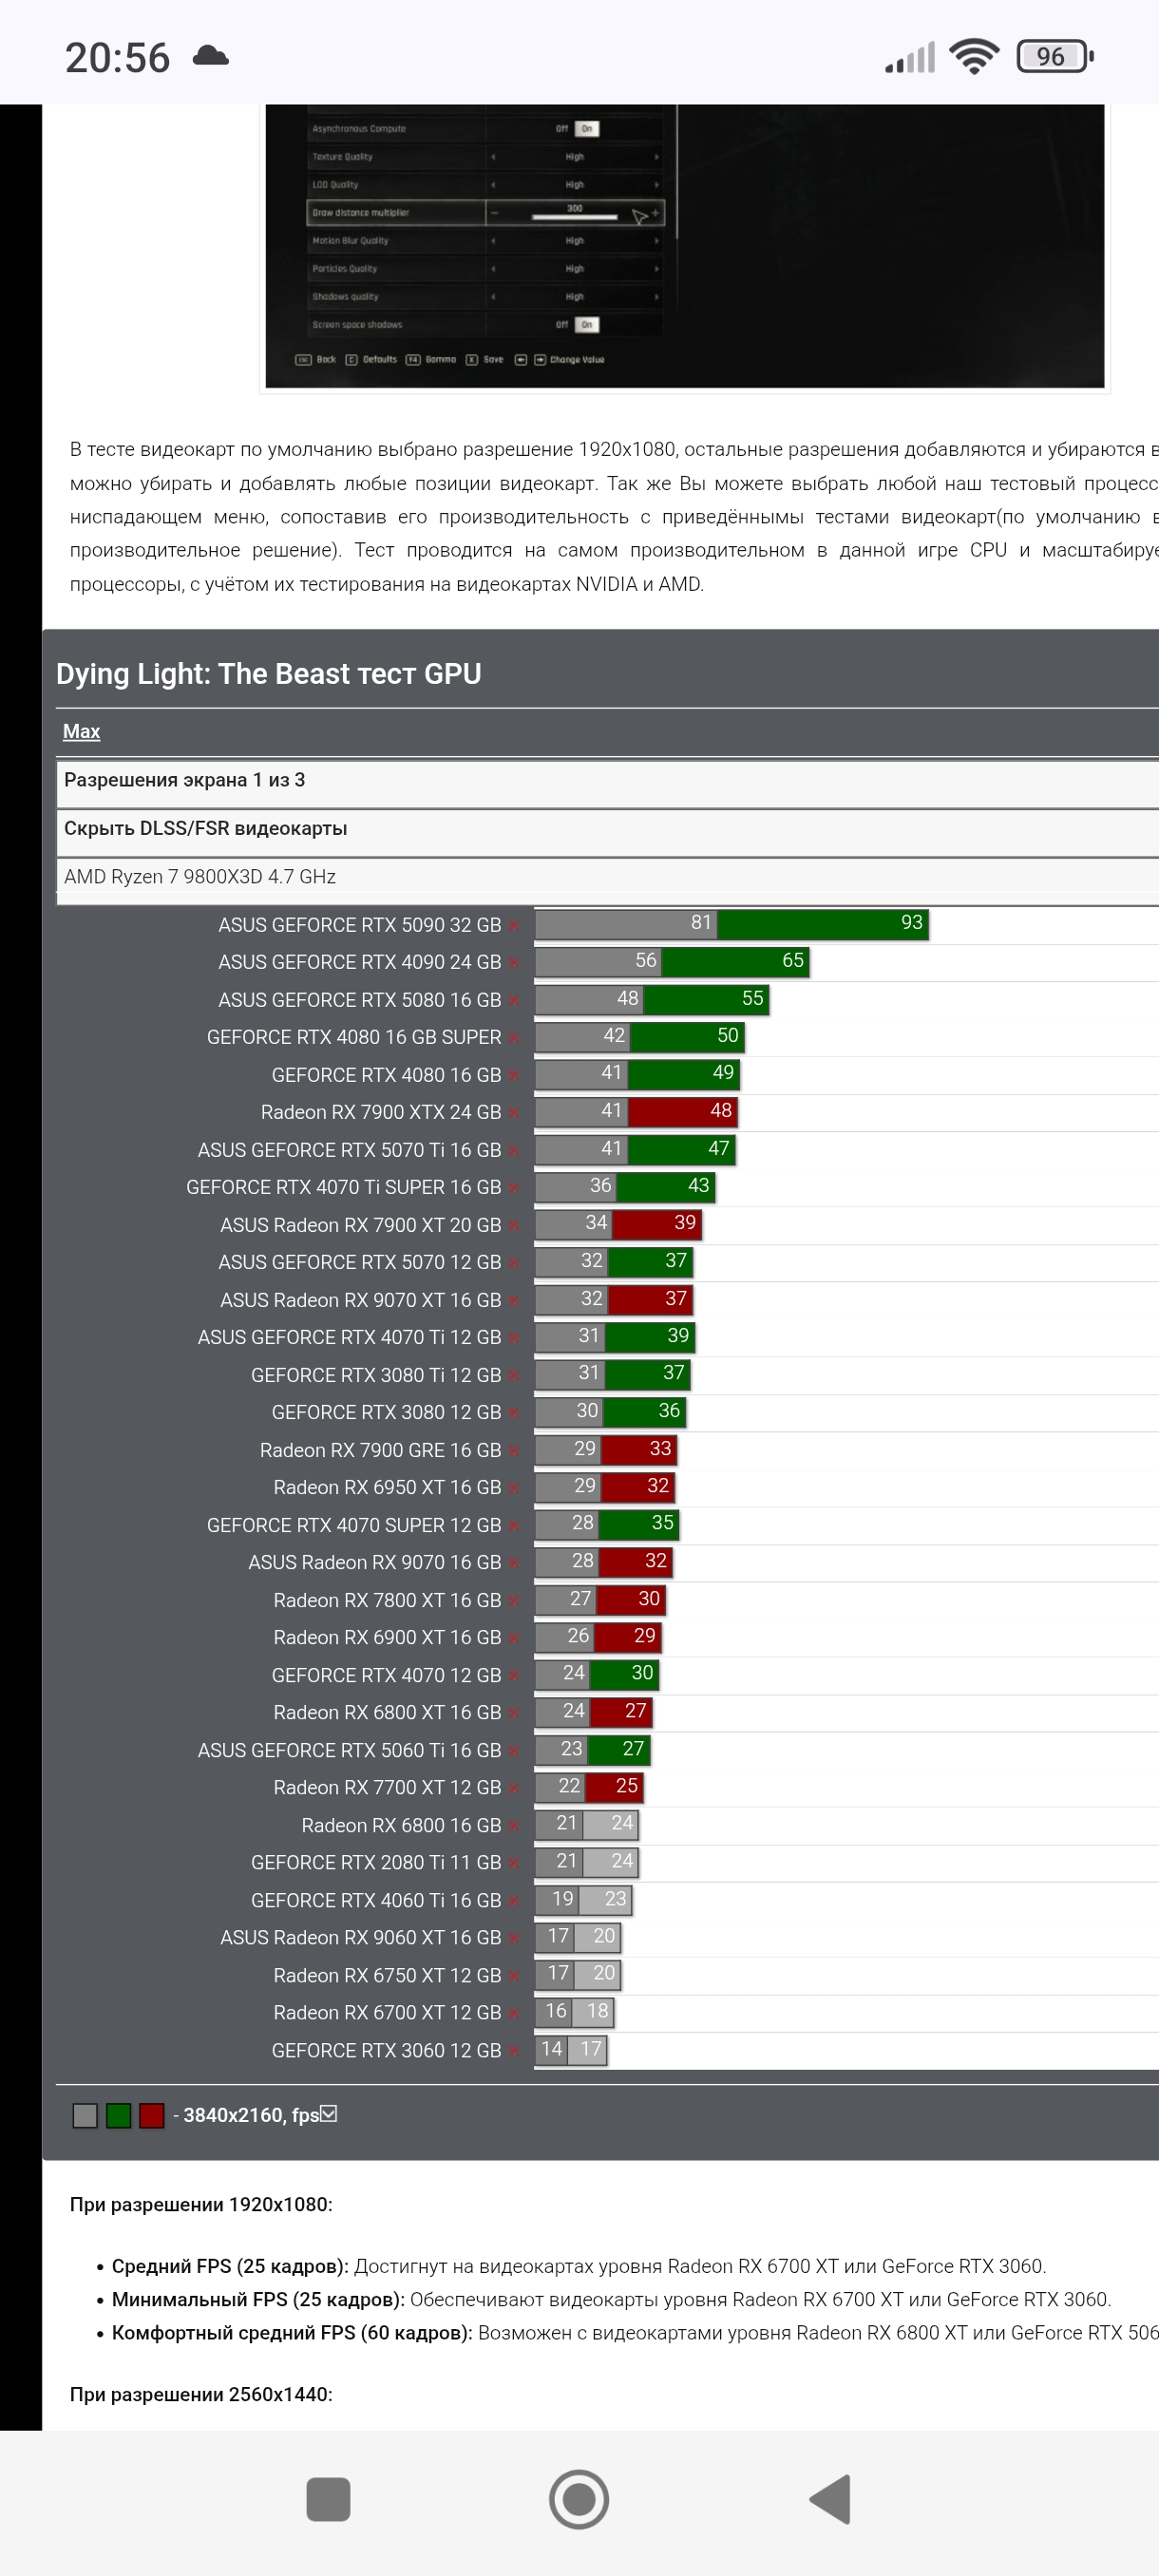The height and width of the screenshot is (2576, 1159).
Task: Remove ASUS GEFORCE RTX 5080 16 GB via red X
Action: tap(514, 1001)
